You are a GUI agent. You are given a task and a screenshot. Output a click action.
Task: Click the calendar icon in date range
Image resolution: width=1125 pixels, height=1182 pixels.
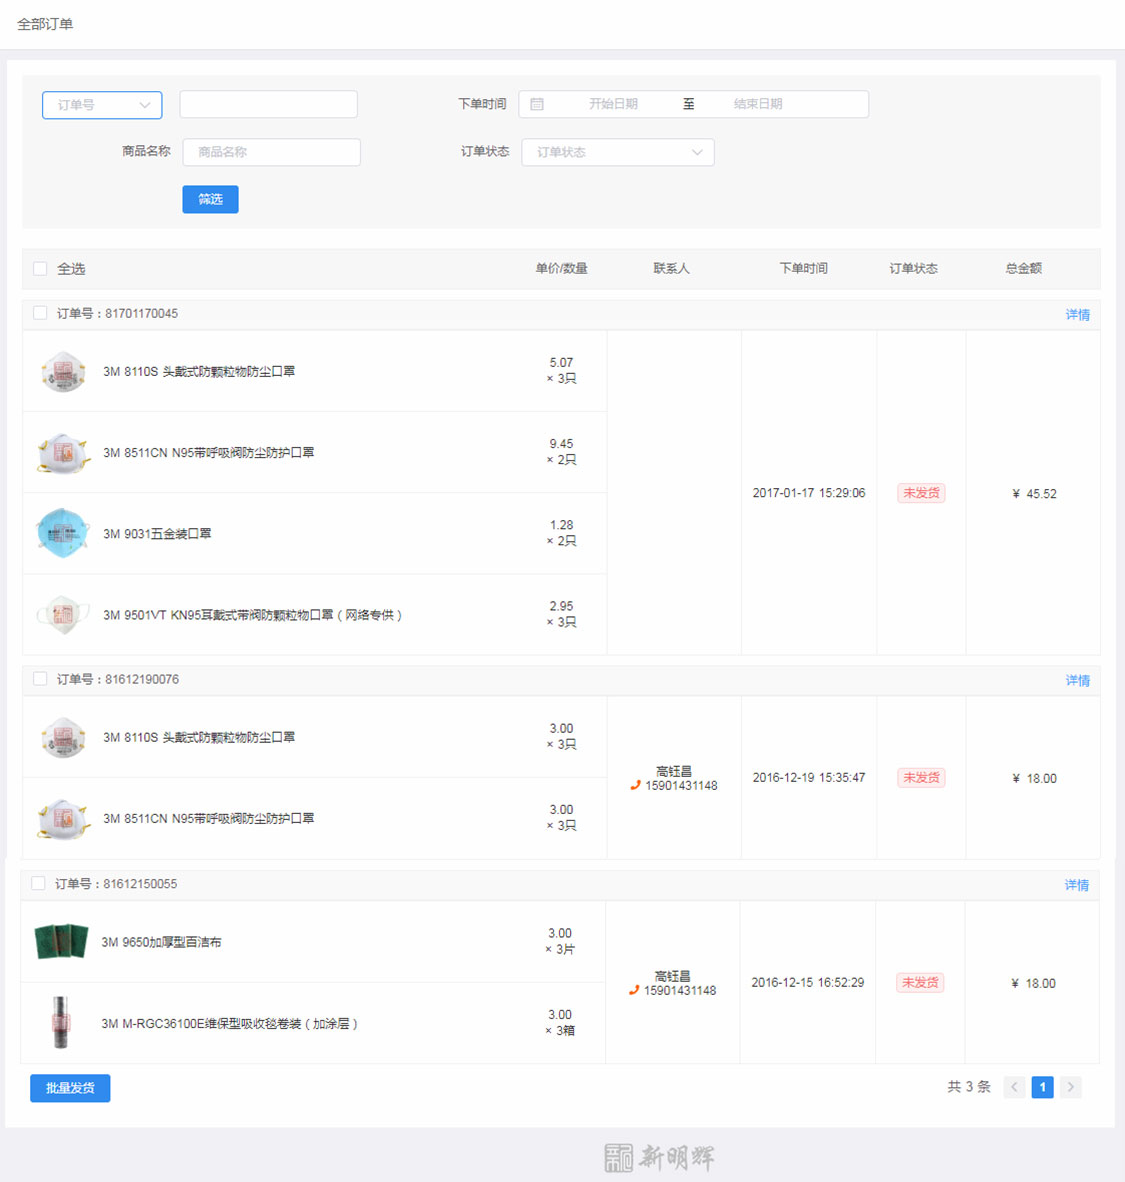coord(537,104)
